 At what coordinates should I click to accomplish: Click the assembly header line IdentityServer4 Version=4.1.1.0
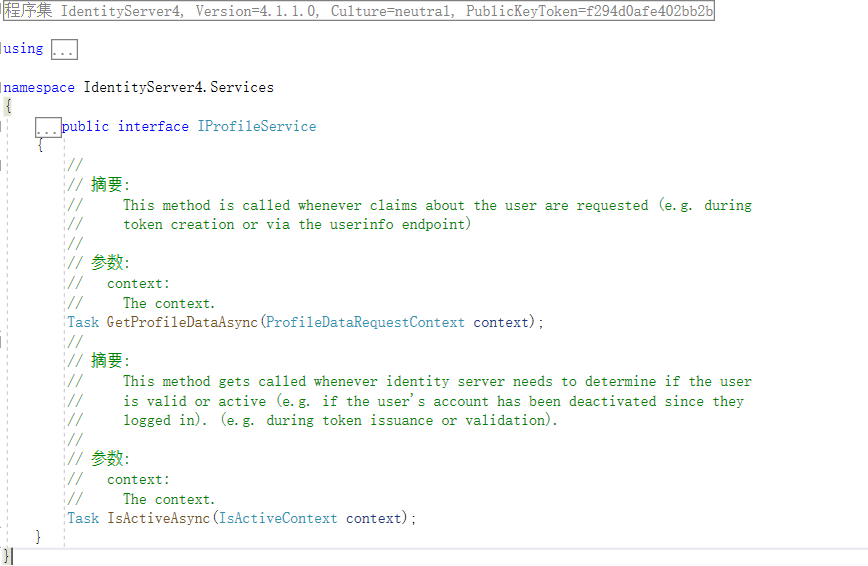point(359,11)
